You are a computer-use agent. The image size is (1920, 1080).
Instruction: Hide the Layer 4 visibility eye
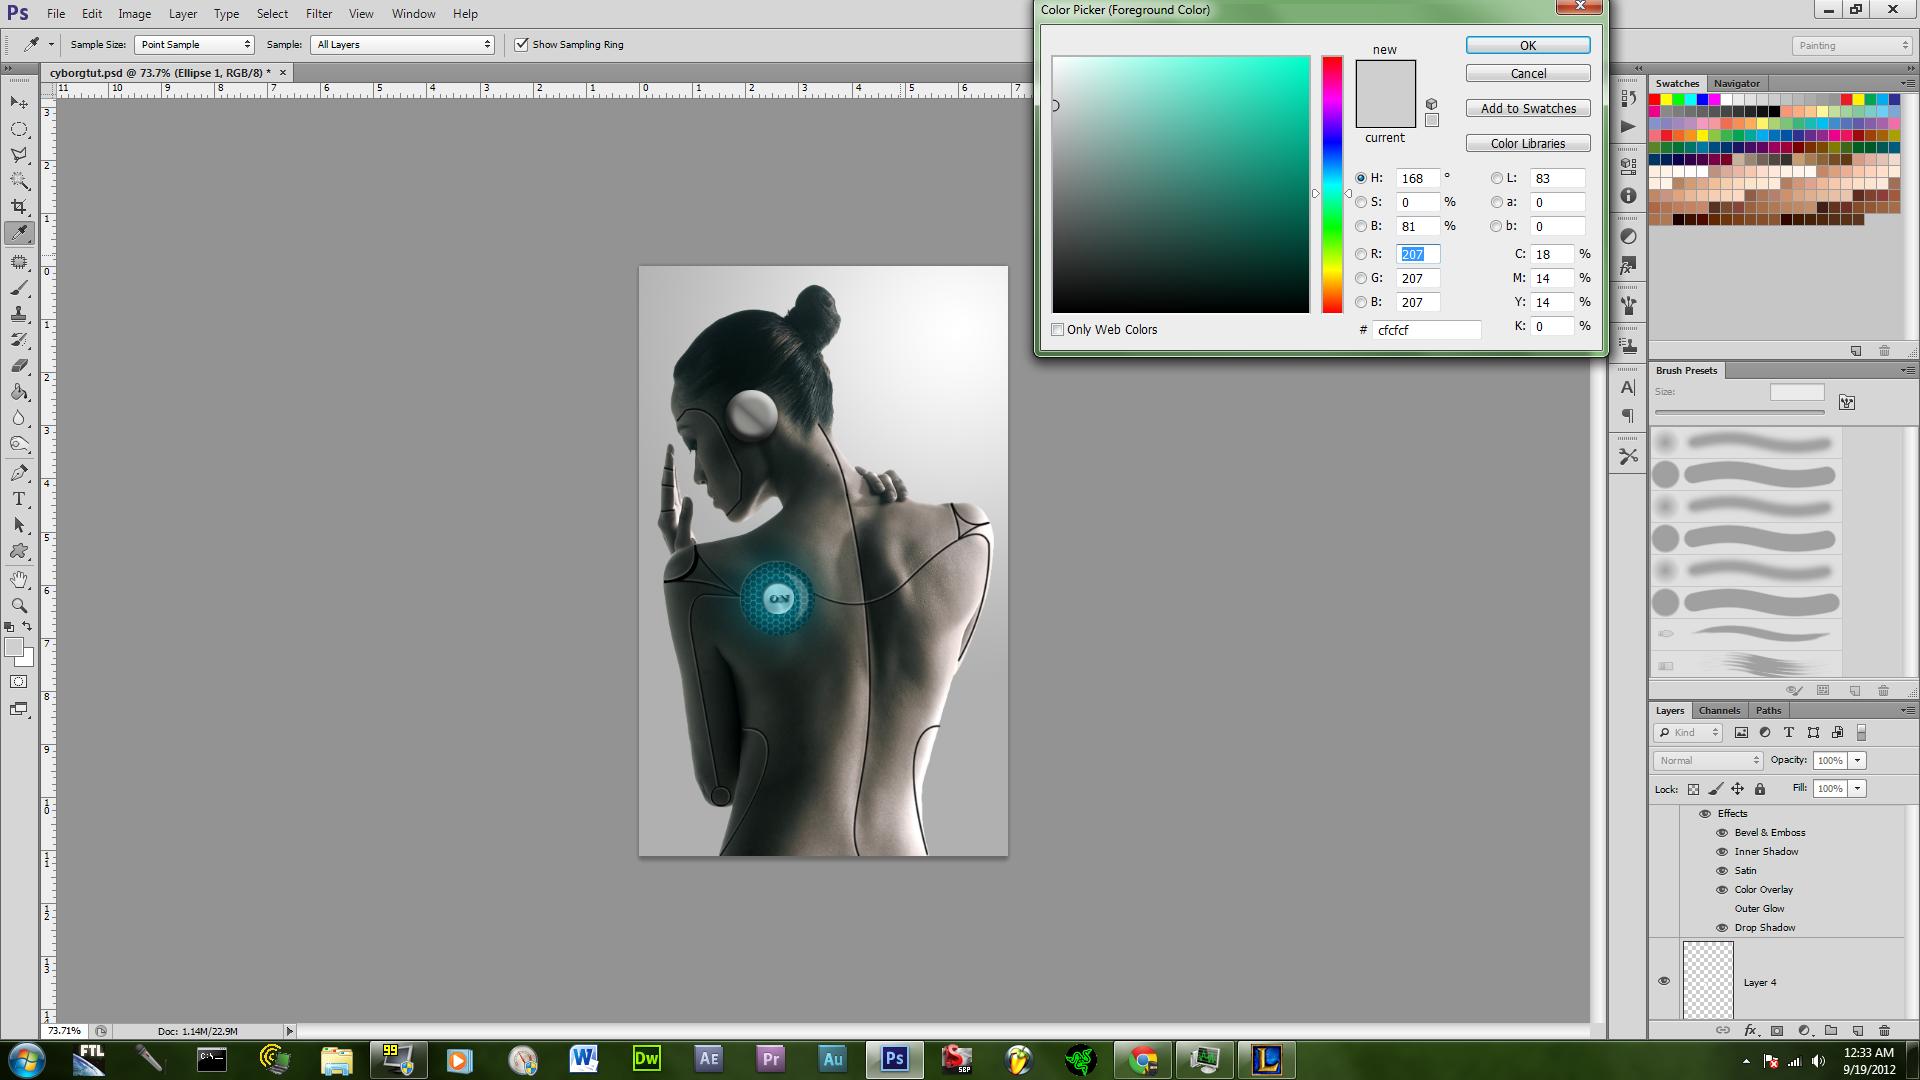coord(1664,981)
